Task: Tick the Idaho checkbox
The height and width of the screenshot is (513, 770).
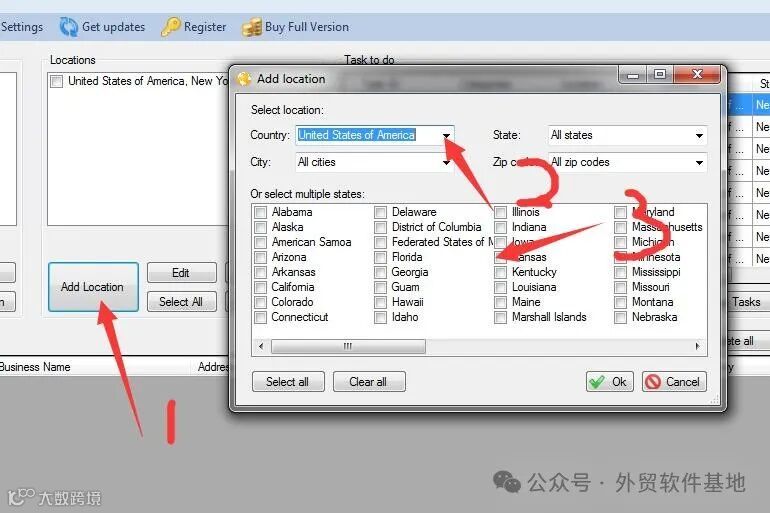Action: point(380,317)
